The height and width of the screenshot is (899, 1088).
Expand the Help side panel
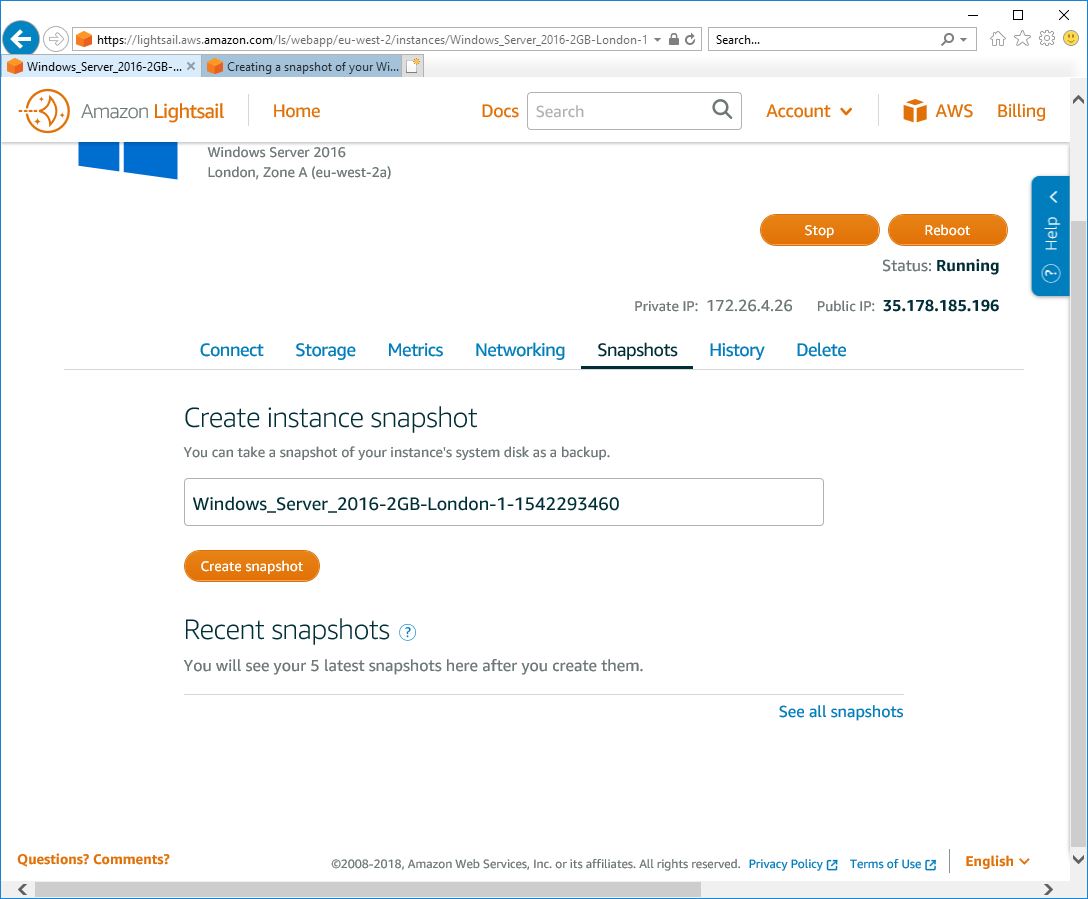[x=1051, y=236]
